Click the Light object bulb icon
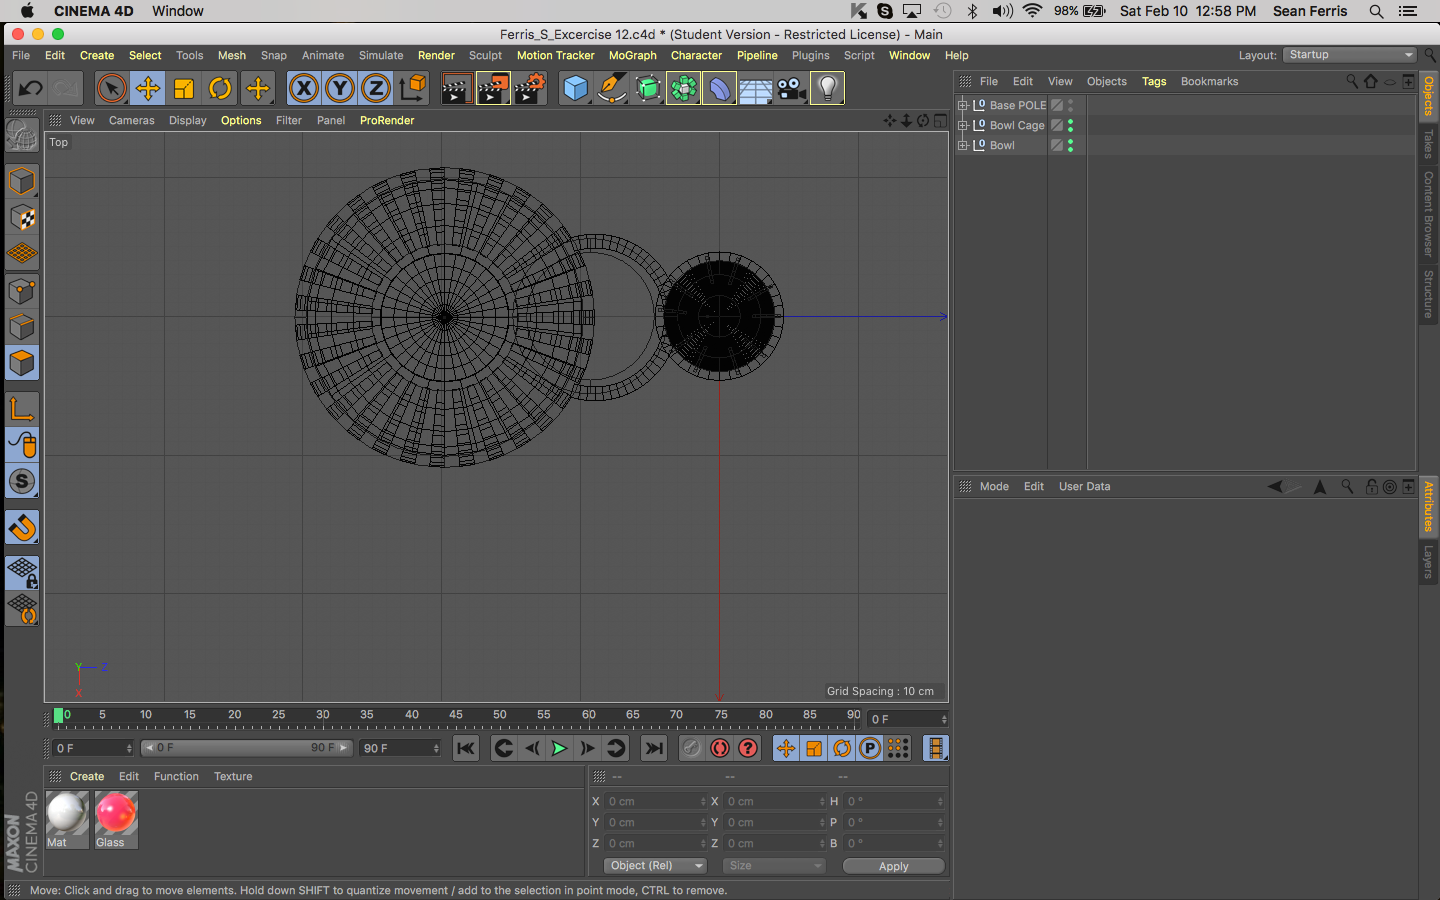Image resolution: width=1440 pixels, height=900 pixels. pyautogui.click(x=827, y=89)
